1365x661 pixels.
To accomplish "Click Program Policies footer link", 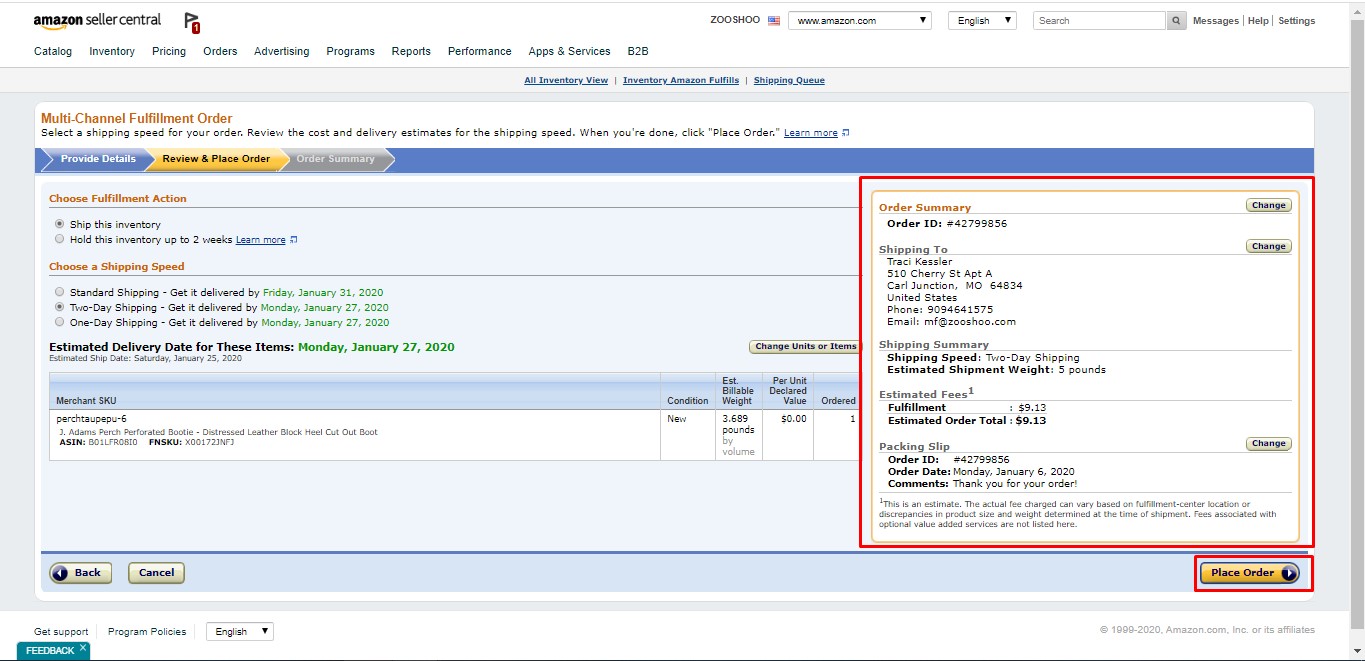I will pyautogui.click(x=147, y=632).
